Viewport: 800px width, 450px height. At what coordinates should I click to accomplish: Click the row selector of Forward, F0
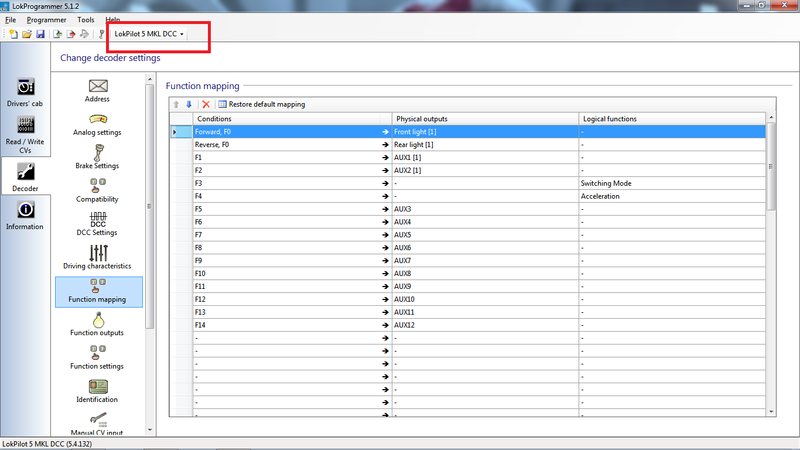pyautogui.click(x=181, y=132)
